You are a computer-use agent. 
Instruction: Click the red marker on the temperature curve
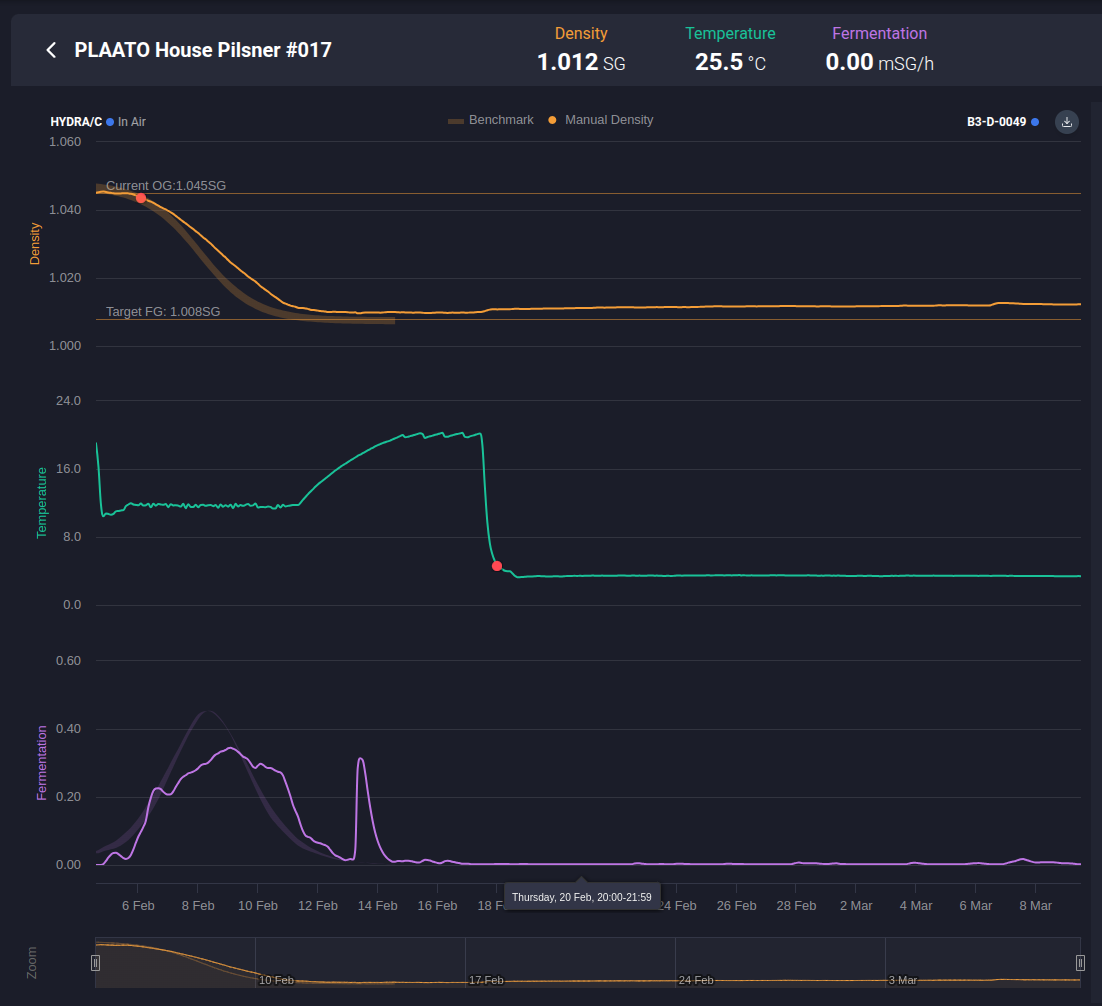click(497, 566)
